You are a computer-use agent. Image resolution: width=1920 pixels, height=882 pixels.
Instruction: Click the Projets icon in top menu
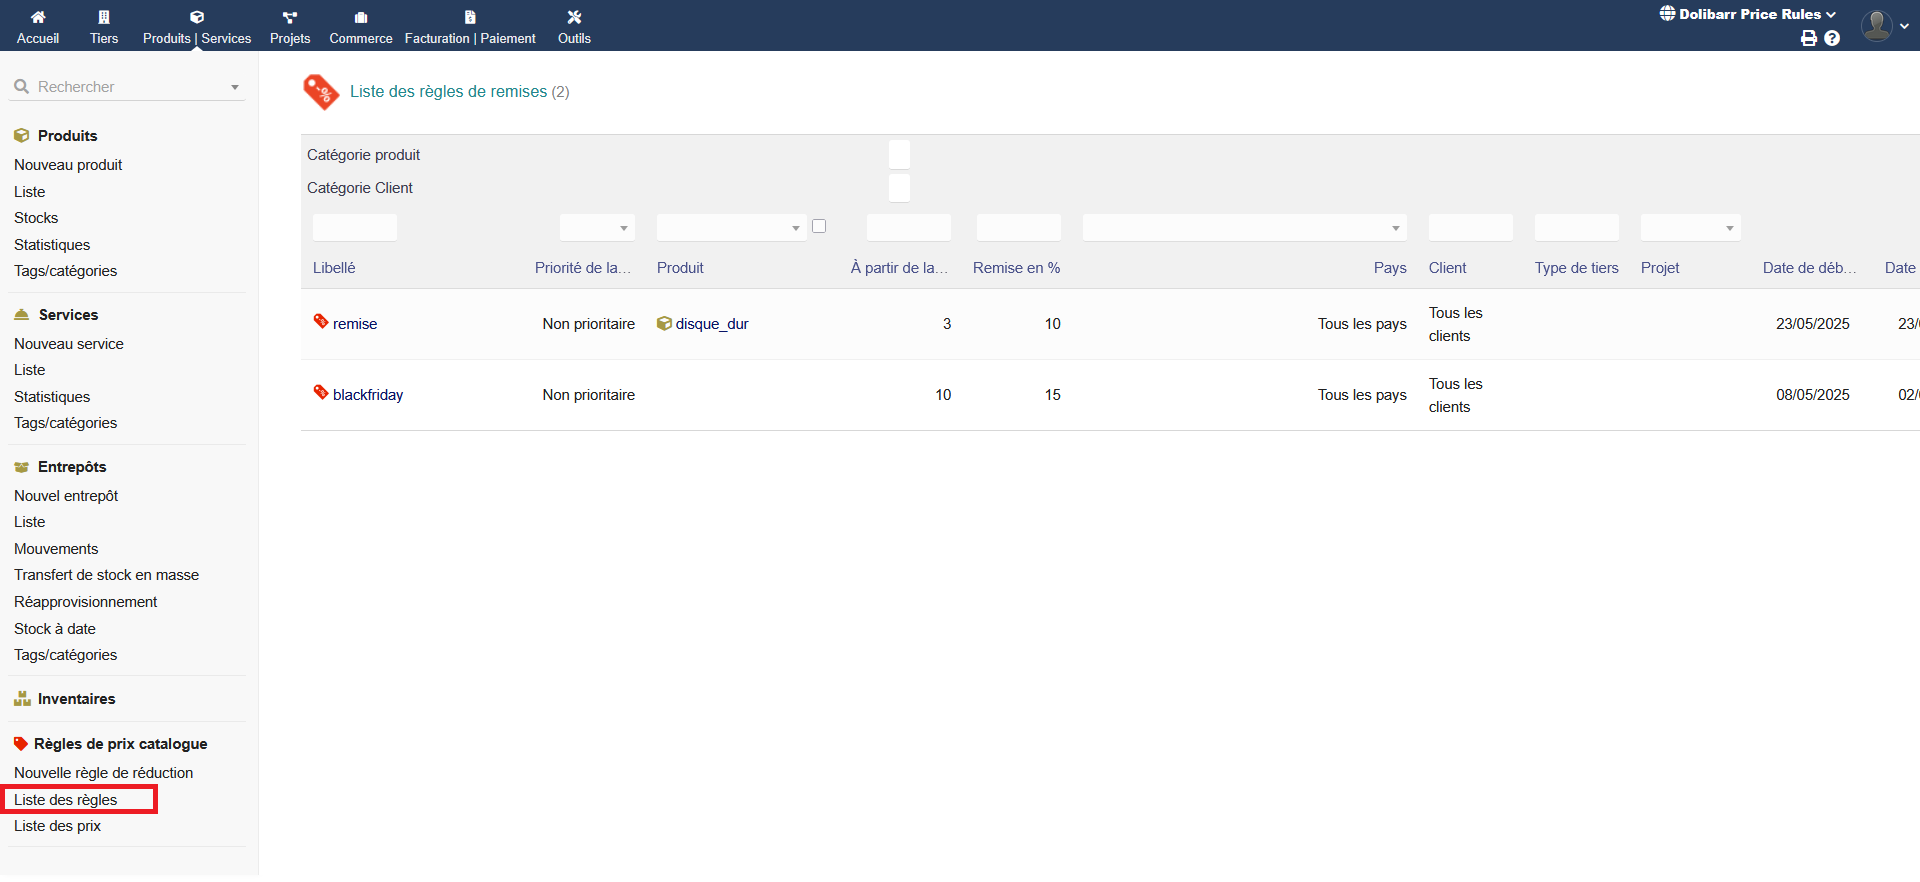pyautogui.click(x=290, y=17)
